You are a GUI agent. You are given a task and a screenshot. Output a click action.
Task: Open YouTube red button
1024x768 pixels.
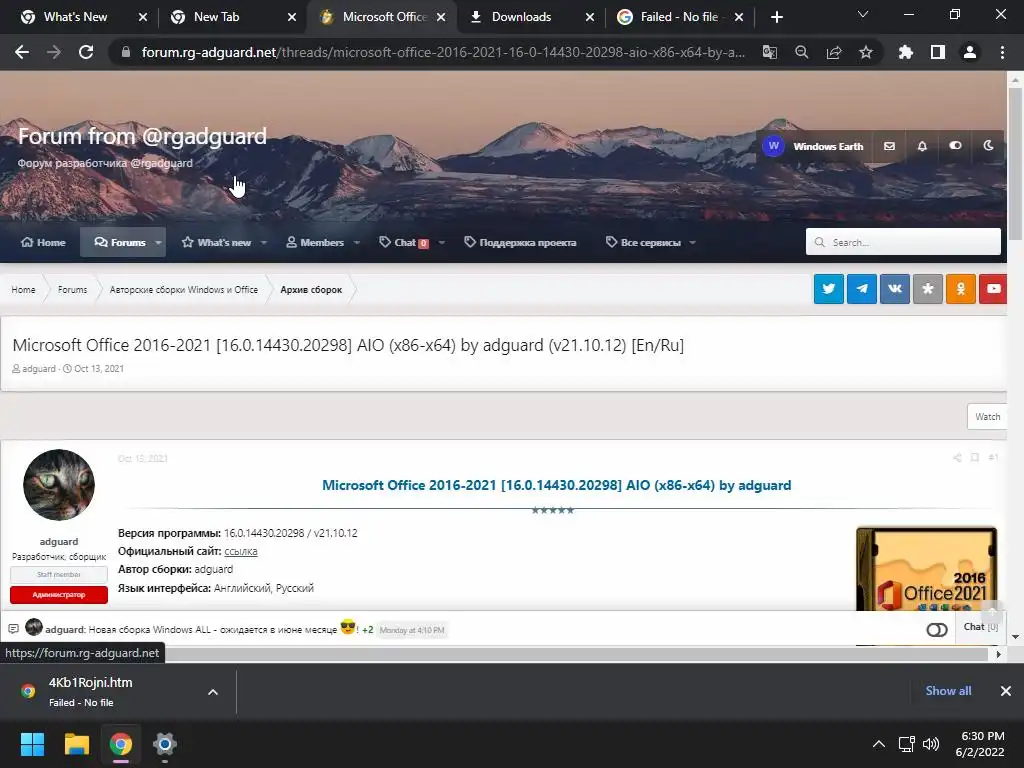coord(993,289)
